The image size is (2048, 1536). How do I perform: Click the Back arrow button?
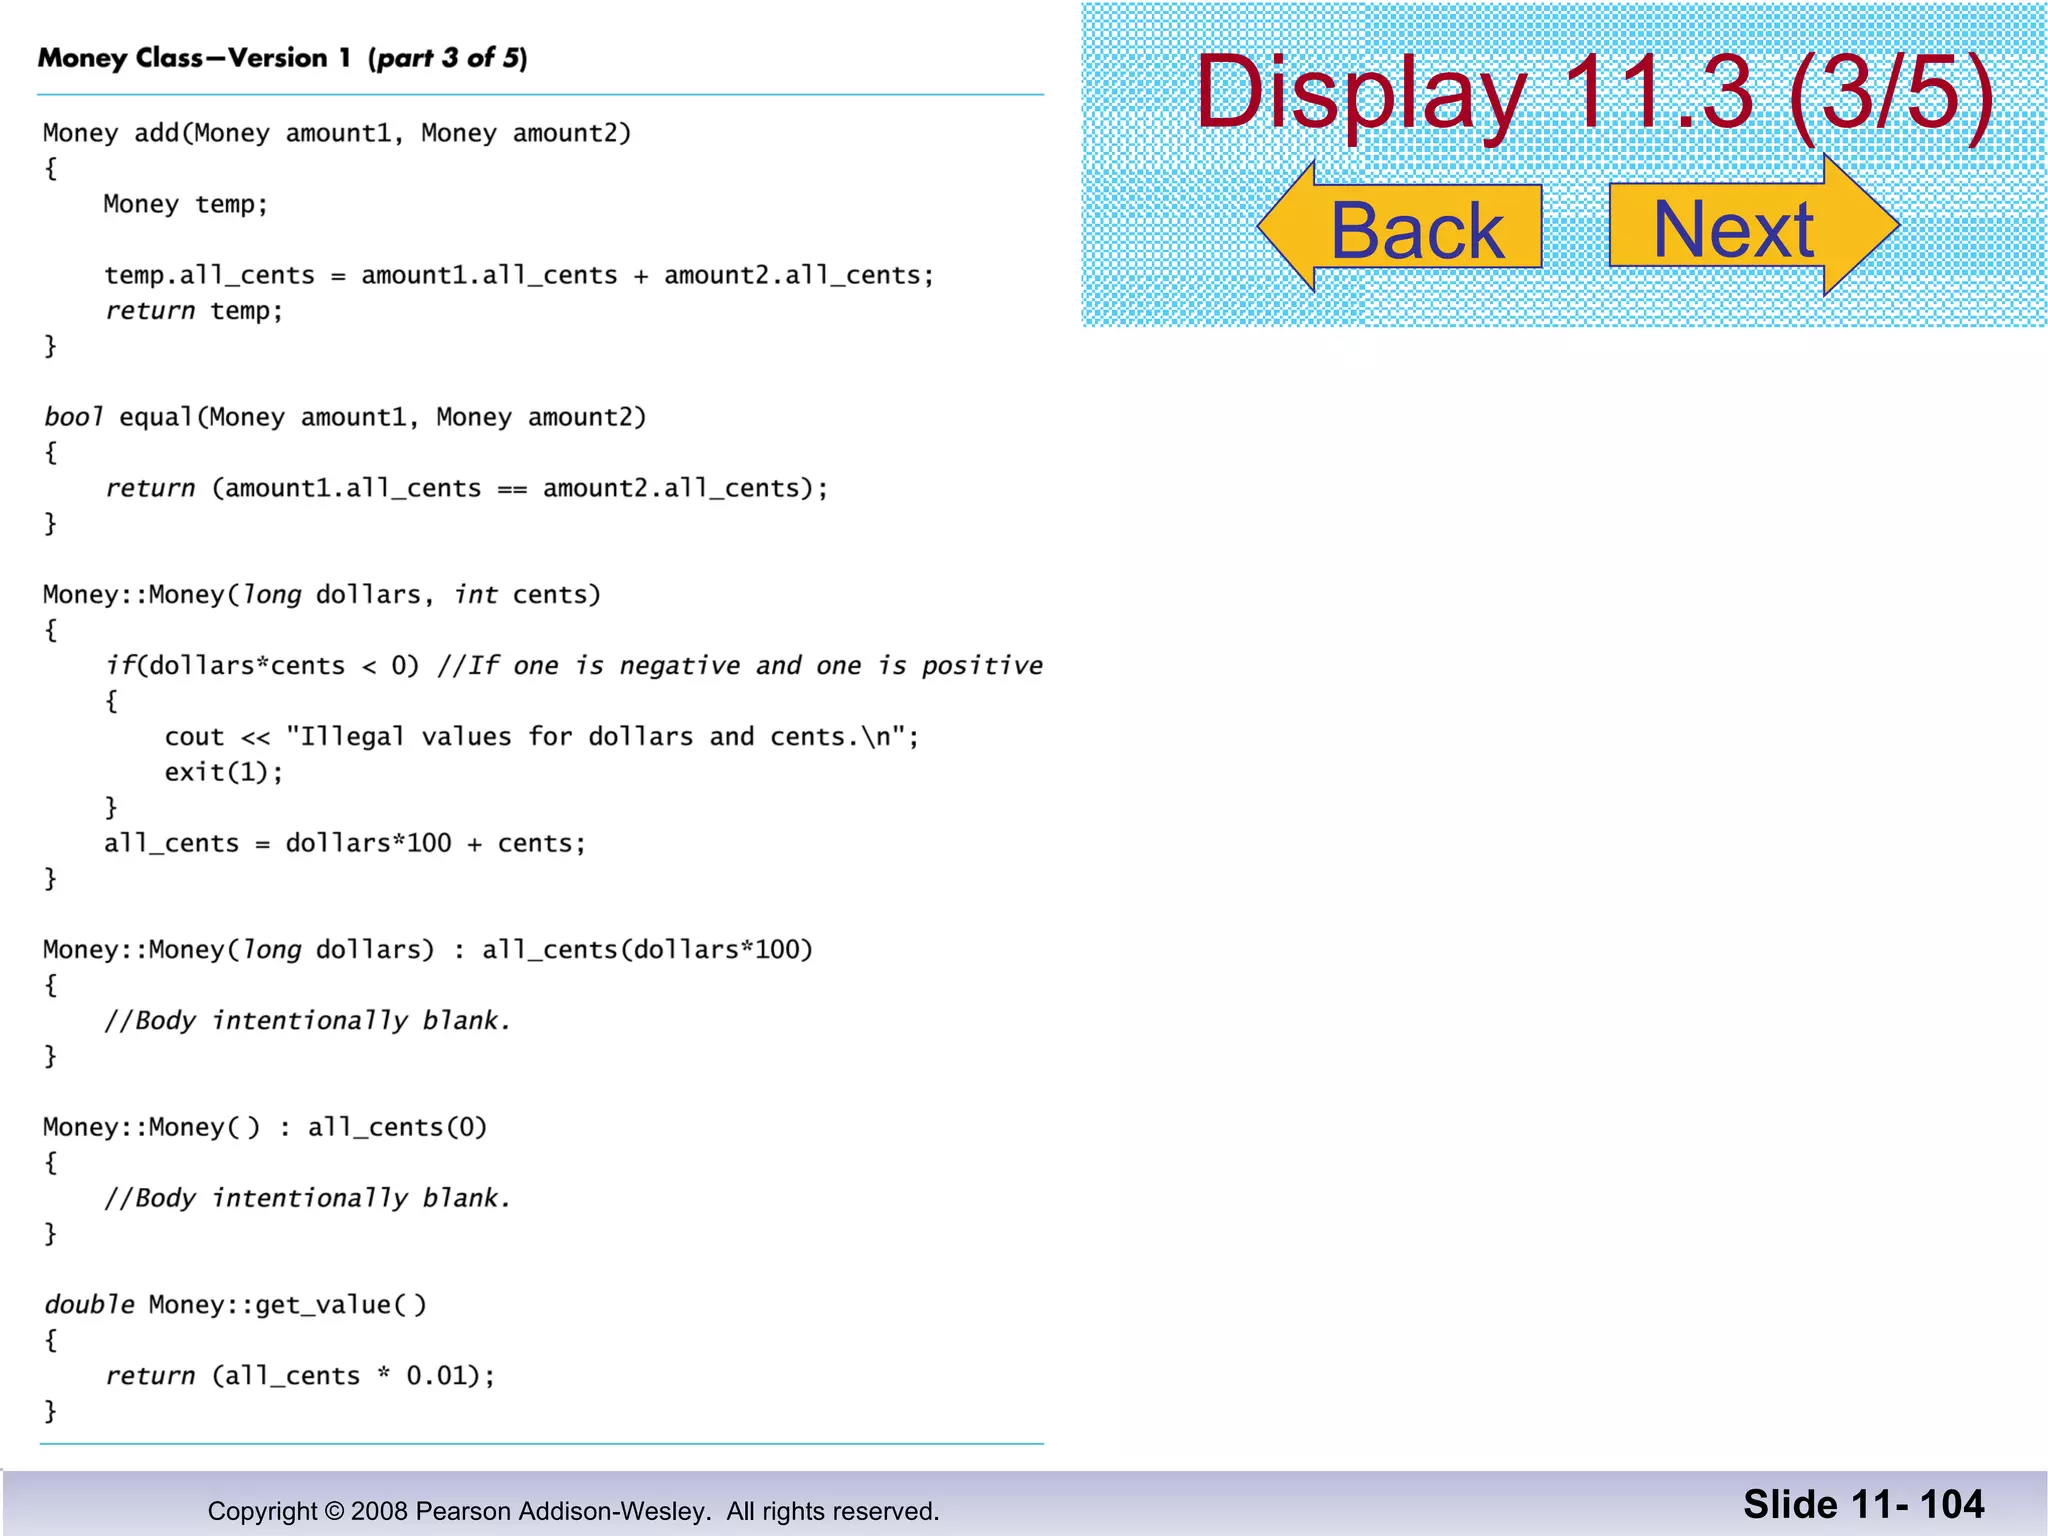1400,227
